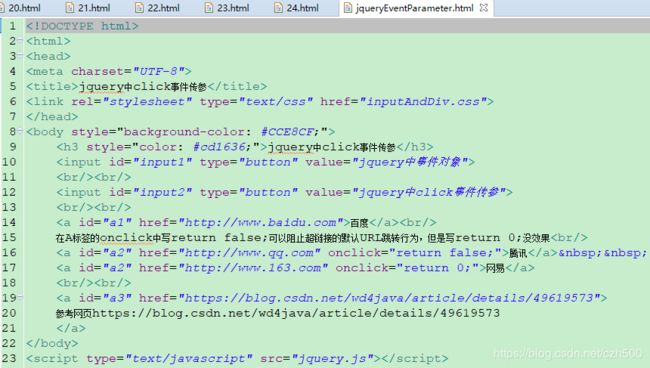Click the </title> closing tag

pos(238,86)
